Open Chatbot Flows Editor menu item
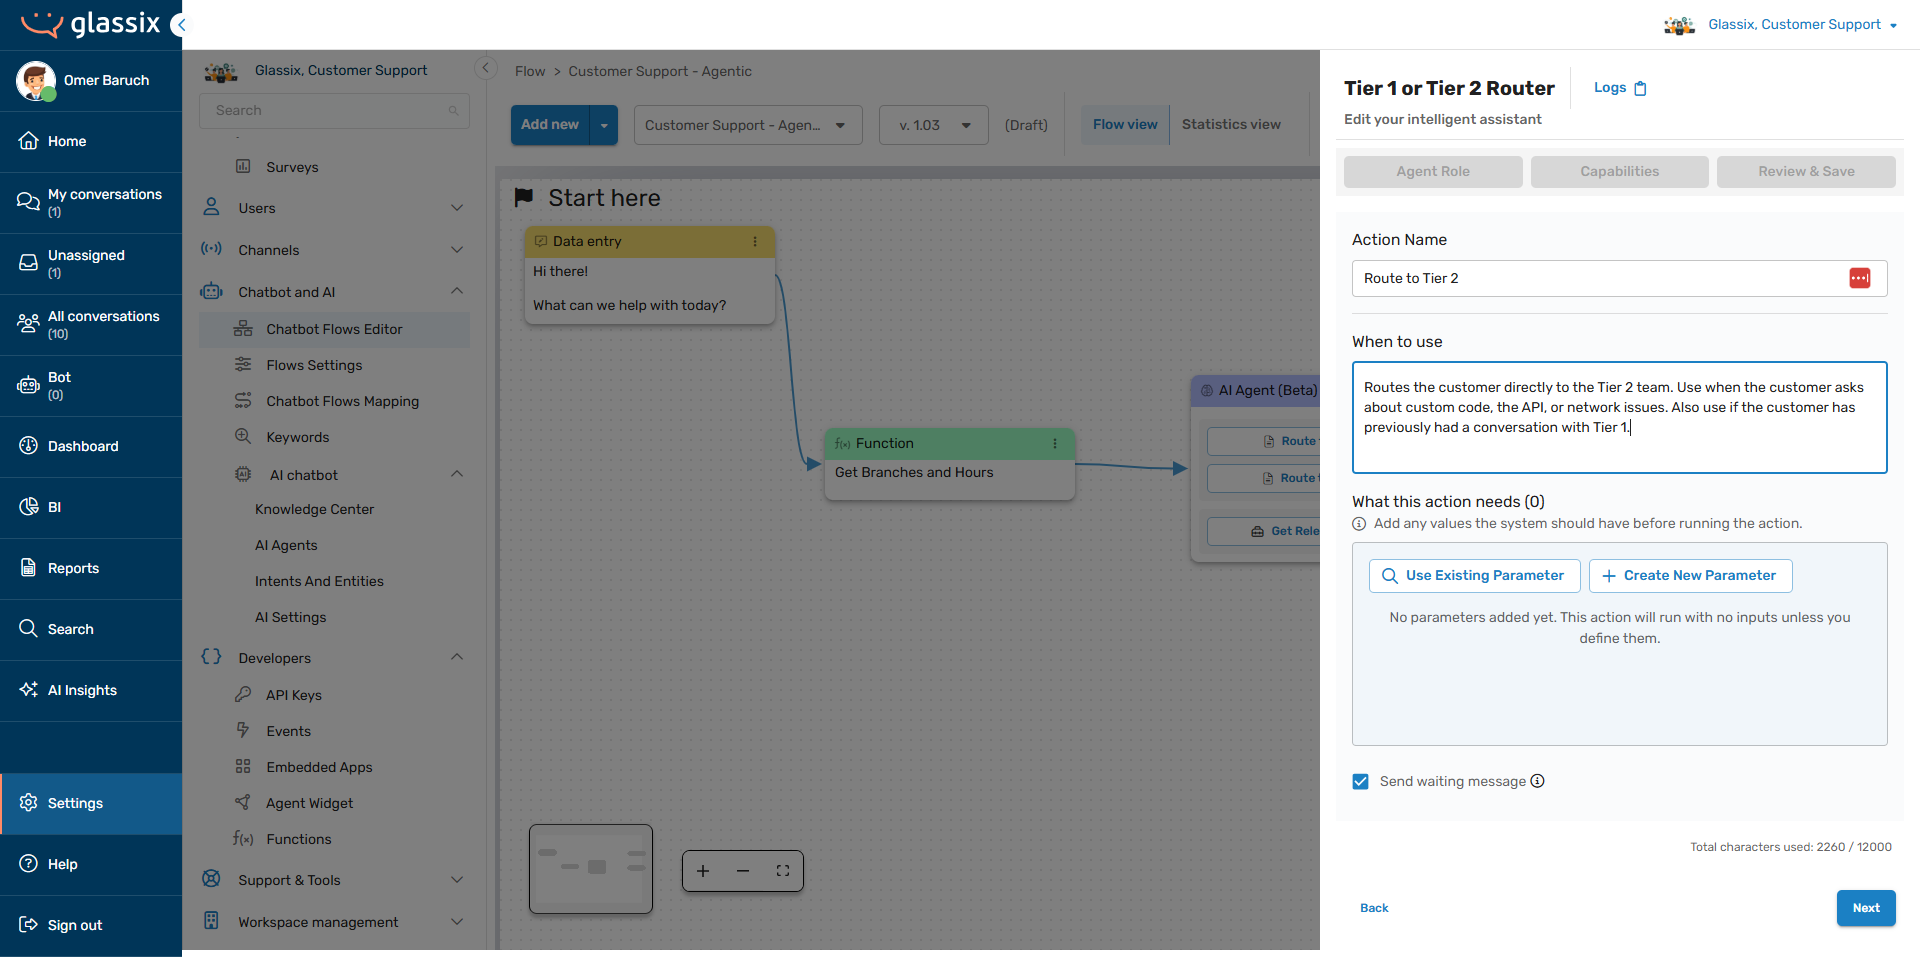 point(334,329)
